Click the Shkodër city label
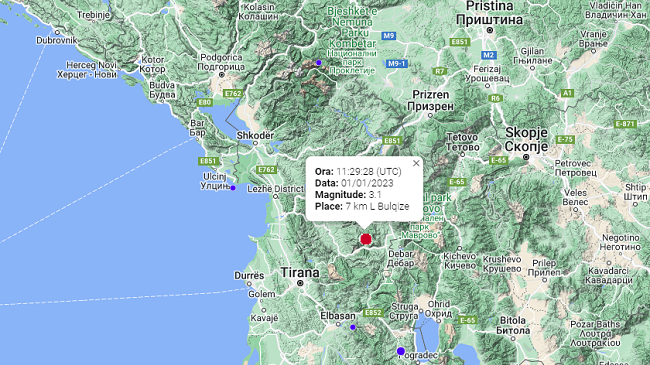Viewport: 650px width, 365px height. click(x=255, y=136)
